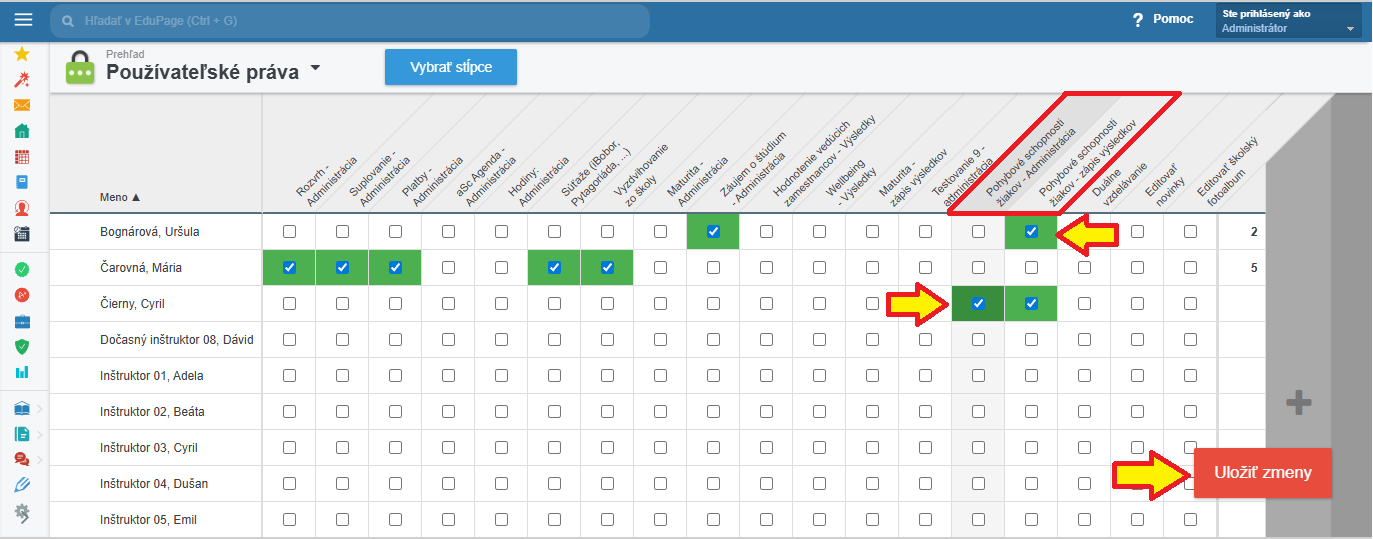1373x539 pixels.
Task: Click the green shield sidebar icon
Action: coord(22,347)
